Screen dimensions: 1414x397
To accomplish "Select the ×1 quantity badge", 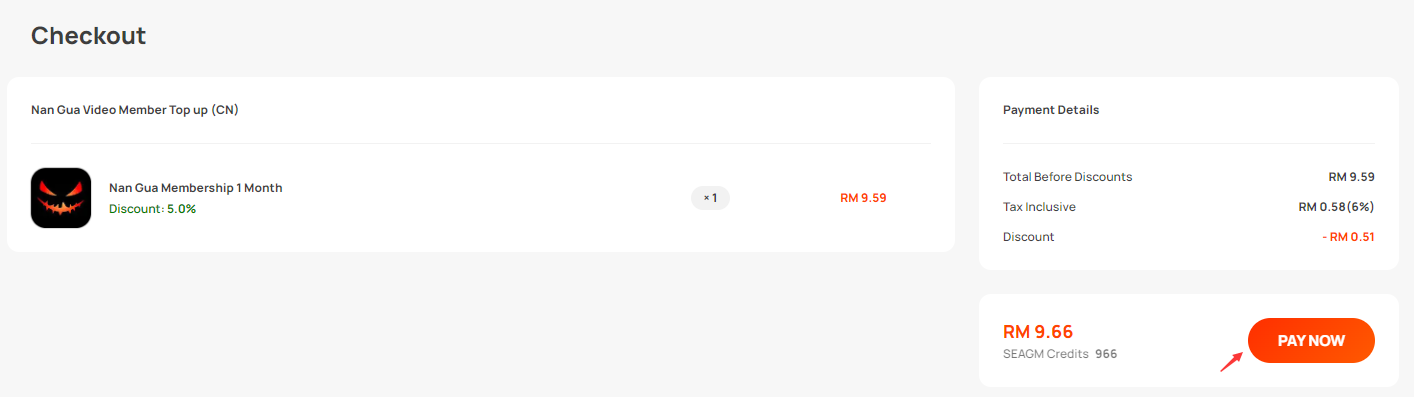I will pyautogui.click(x=710, y=198).
